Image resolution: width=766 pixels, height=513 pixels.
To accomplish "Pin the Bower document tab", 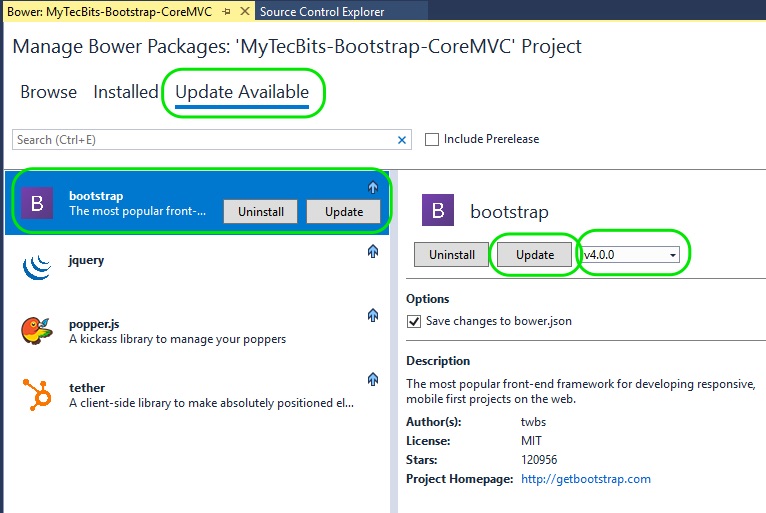I will [226, 12].
